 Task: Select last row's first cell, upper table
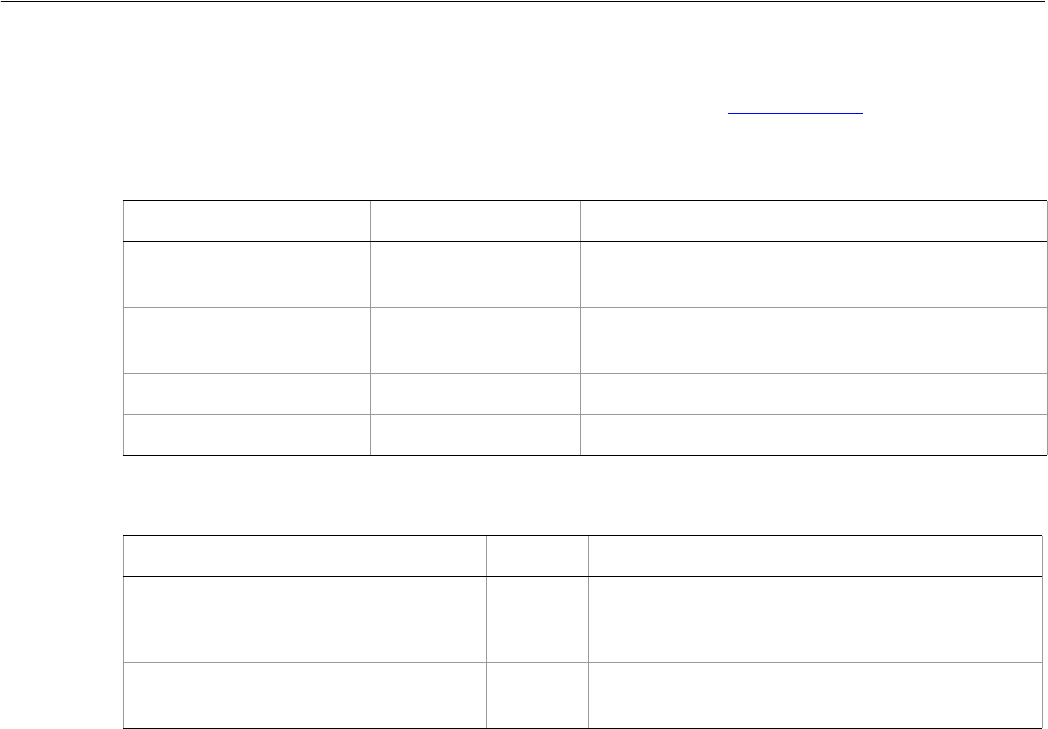pos(247,436)
